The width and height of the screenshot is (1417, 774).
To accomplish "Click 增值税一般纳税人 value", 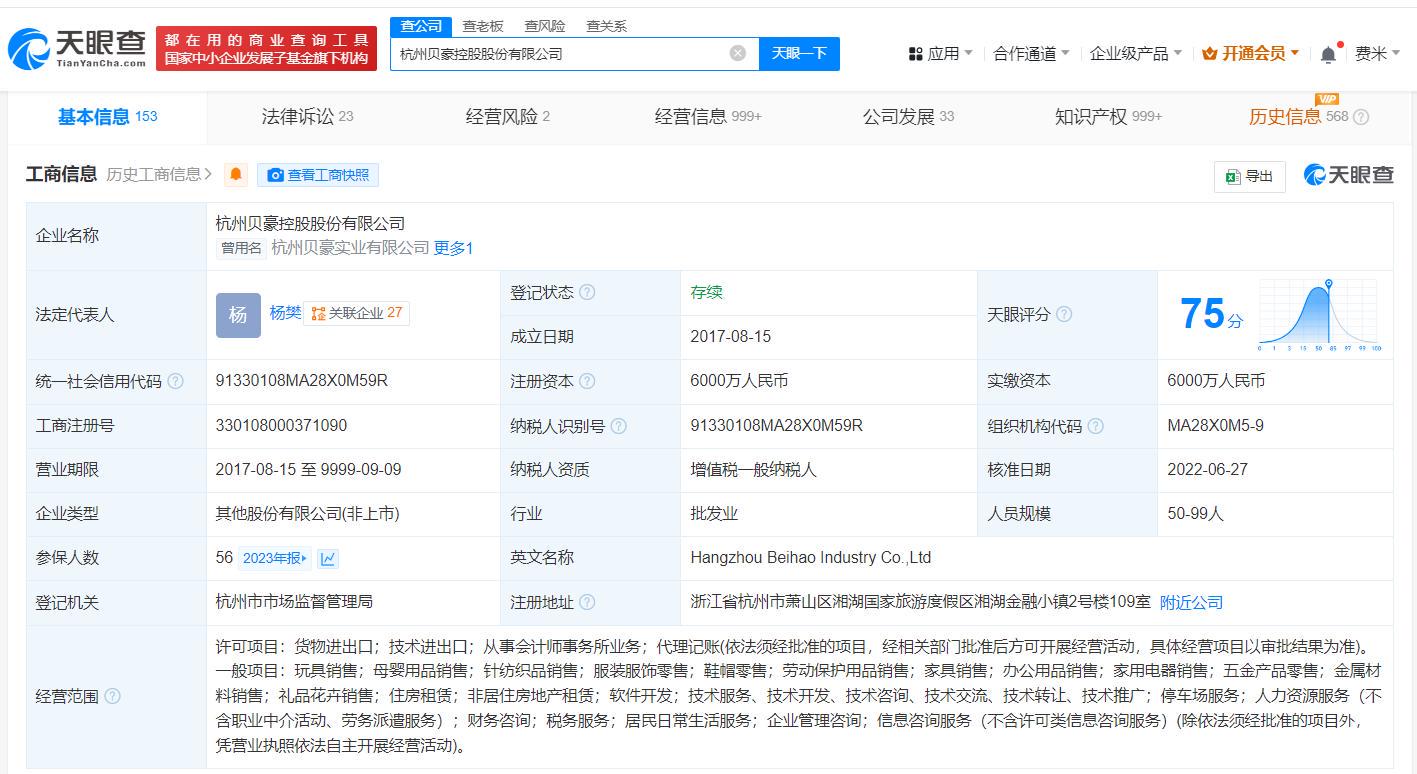I will pyautogui.click(x=753, y=470).
